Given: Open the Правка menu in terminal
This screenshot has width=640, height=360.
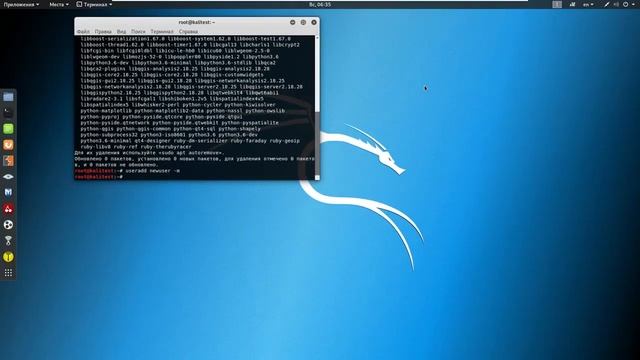Looking at the screenshot, I should pyautogui.click(x=103, y=31).
